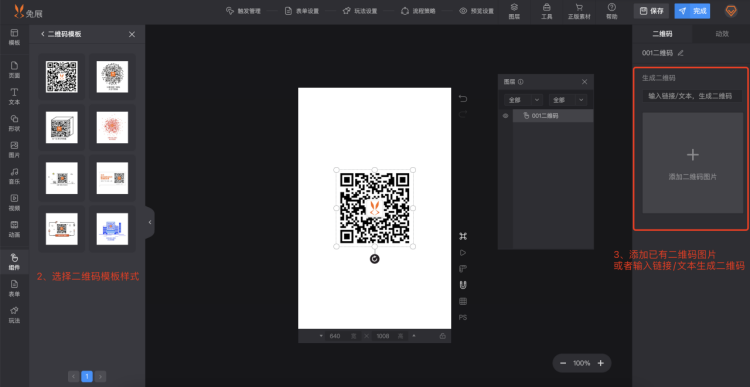Screen dimensions: 750x387
Task: Zoom in with the plus button
Action: [x=601, y=363]
